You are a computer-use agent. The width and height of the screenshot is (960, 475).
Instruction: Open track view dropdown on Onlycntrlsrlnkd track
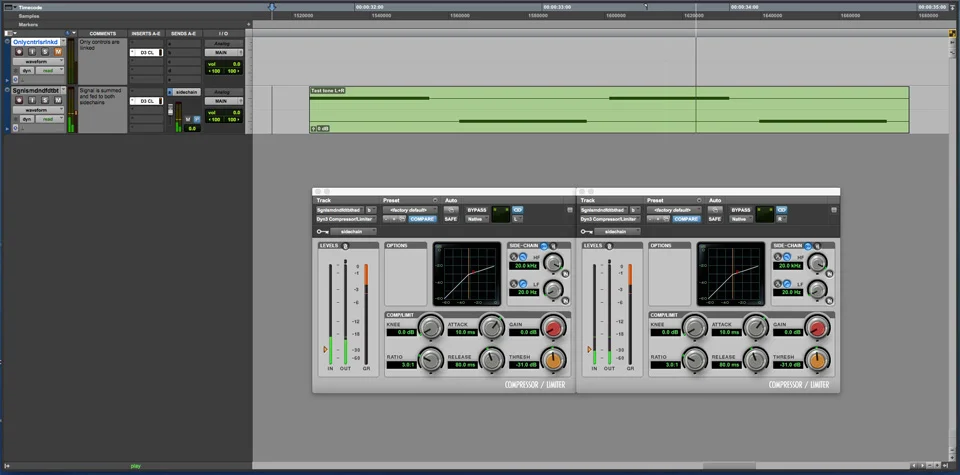click(39, 62)
